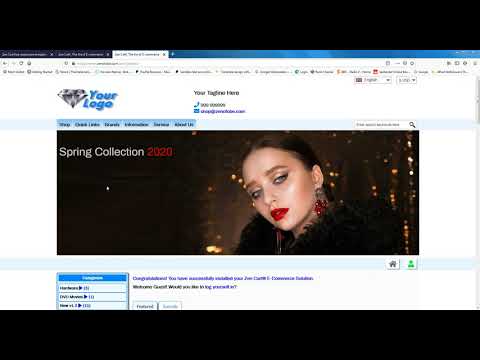Open the About Us menu
Screen dimensions: 480x360
click(184, 124)
